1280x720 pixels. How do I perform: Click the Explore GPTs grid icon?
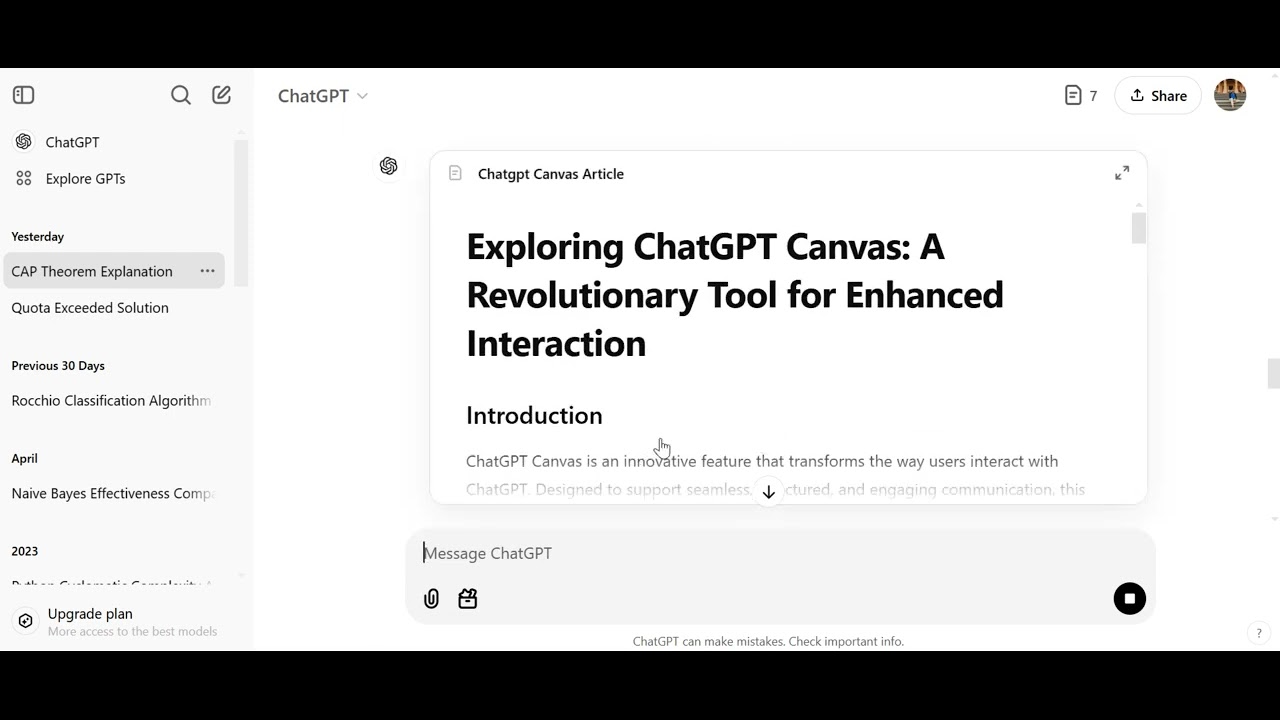coord(24,179)
